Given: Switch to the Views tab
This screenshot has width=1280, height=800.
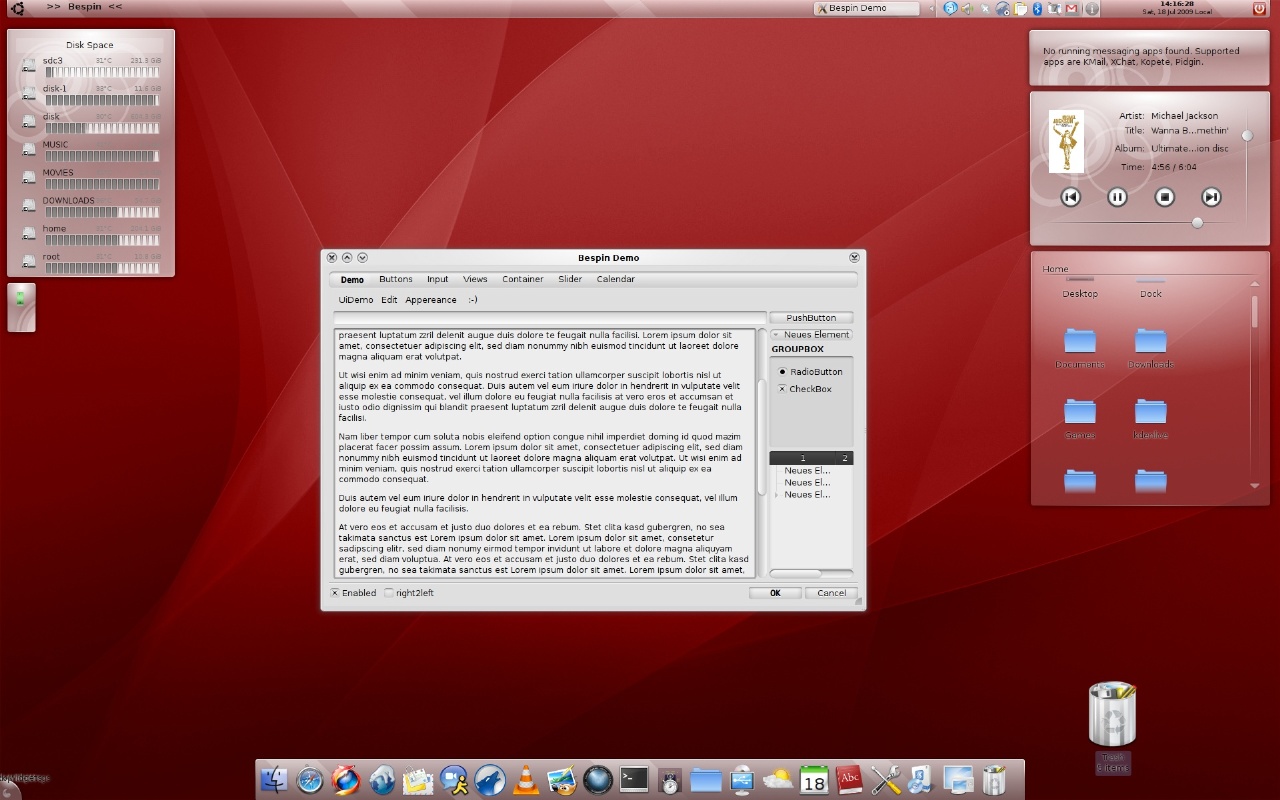Looking at the screenshot, I should click(475, 279).
